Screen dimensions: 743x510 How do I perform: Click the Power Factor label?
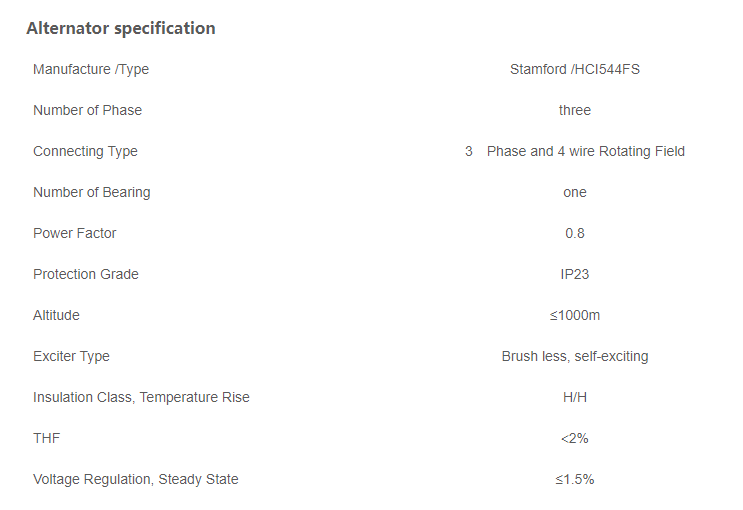[74, 233]
